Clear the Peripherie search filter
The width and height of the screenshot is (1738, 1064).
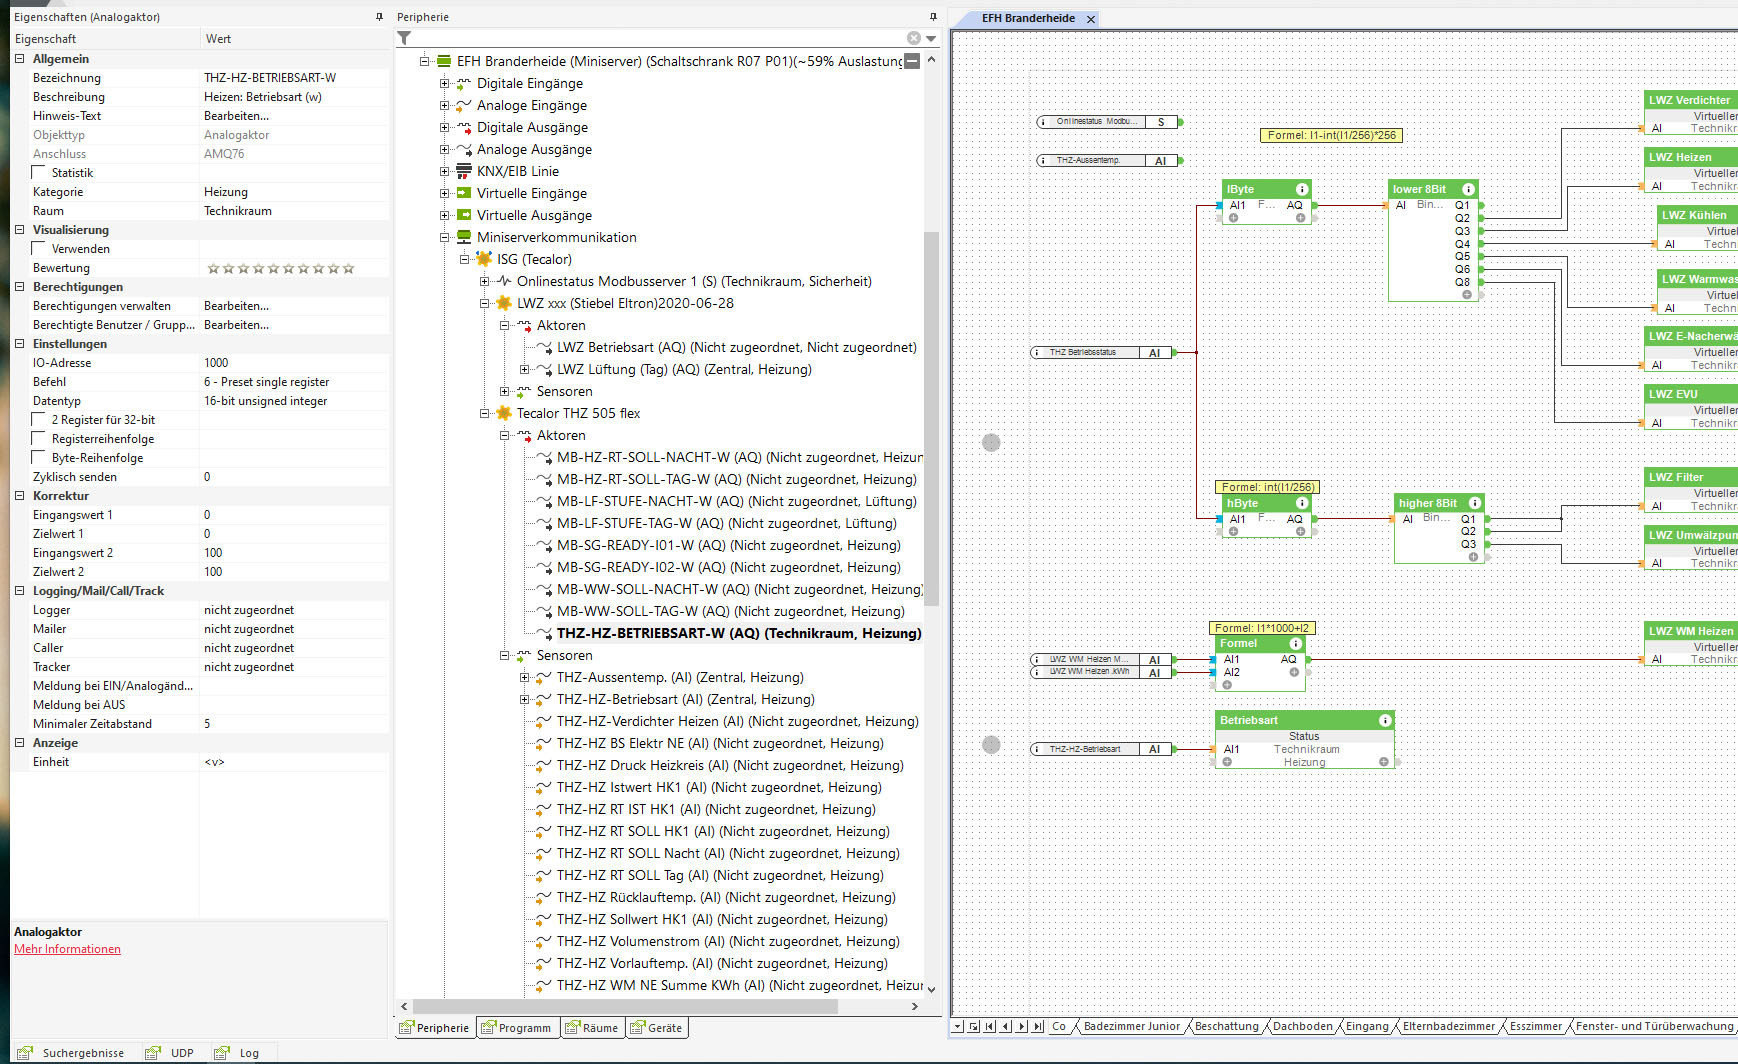pyautogui.click(x=913, y=38)
